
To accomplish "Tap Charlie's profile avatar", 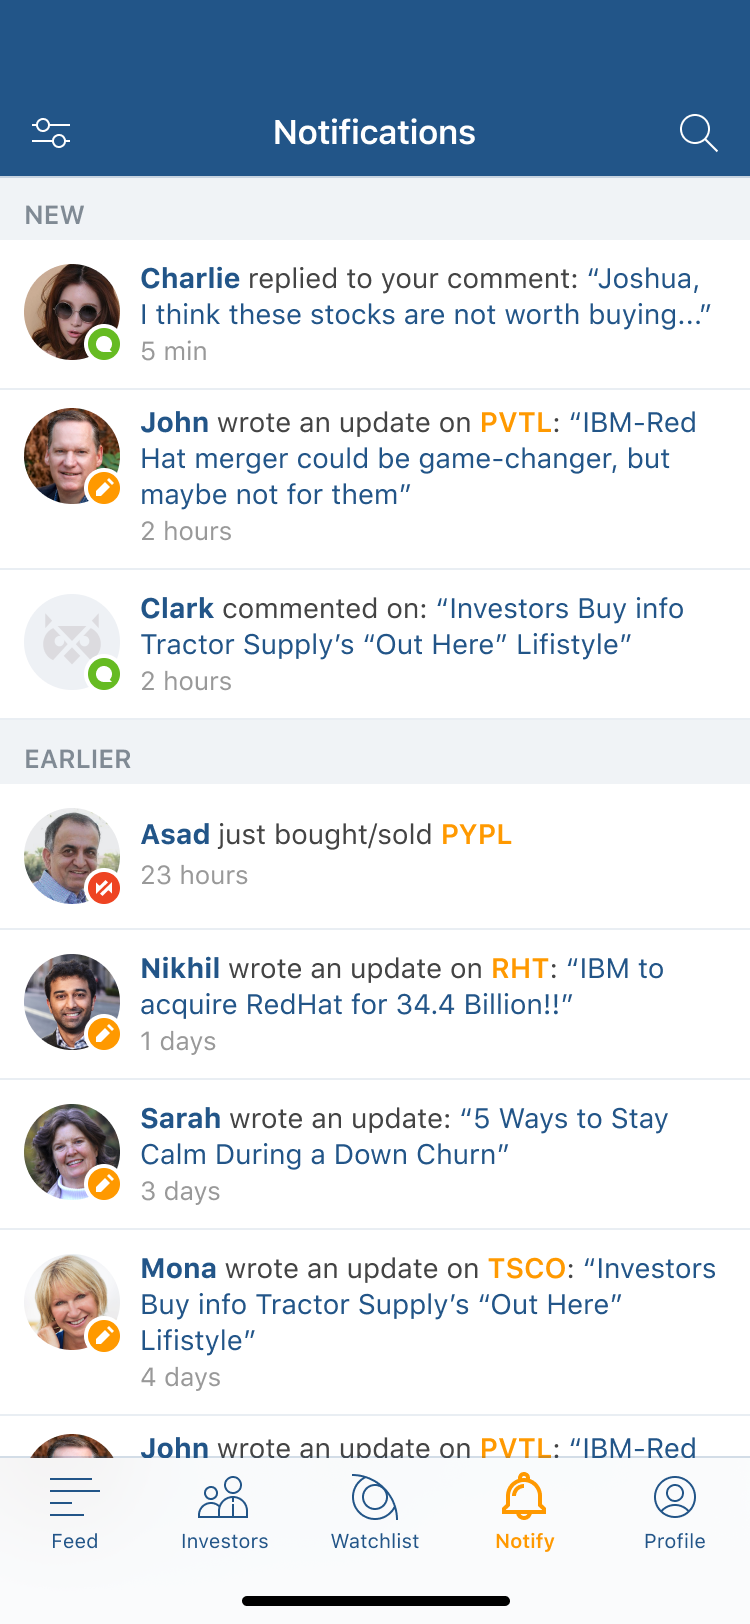I will click(72, 312).
